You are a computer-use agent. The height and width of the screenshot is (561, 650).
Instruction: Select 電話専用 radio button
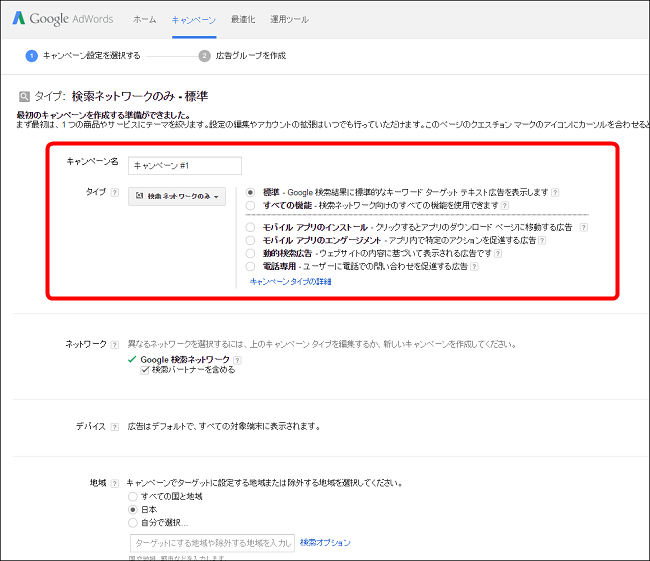click(250, 266)
